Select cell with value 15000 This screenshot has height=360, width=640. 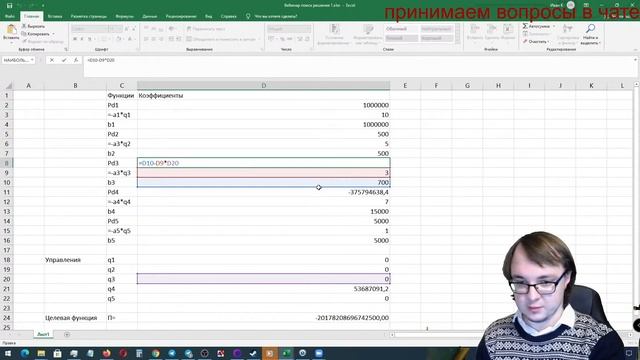tap(264, 211)
